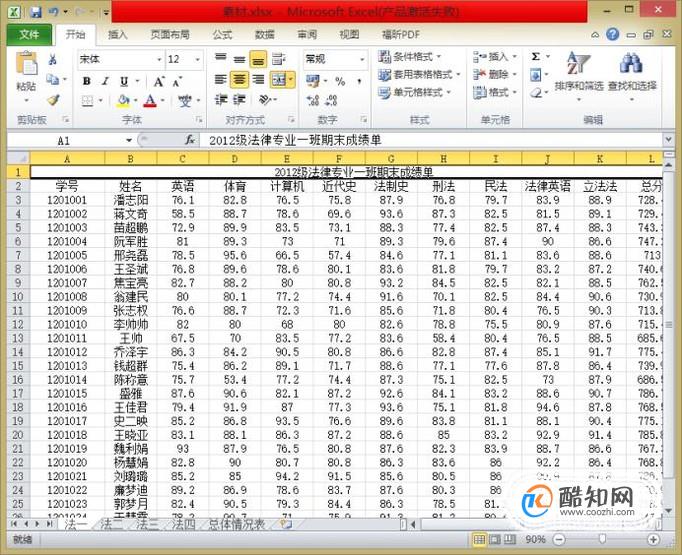
Task: Click the Cut scissors icon
Action: 53,59
